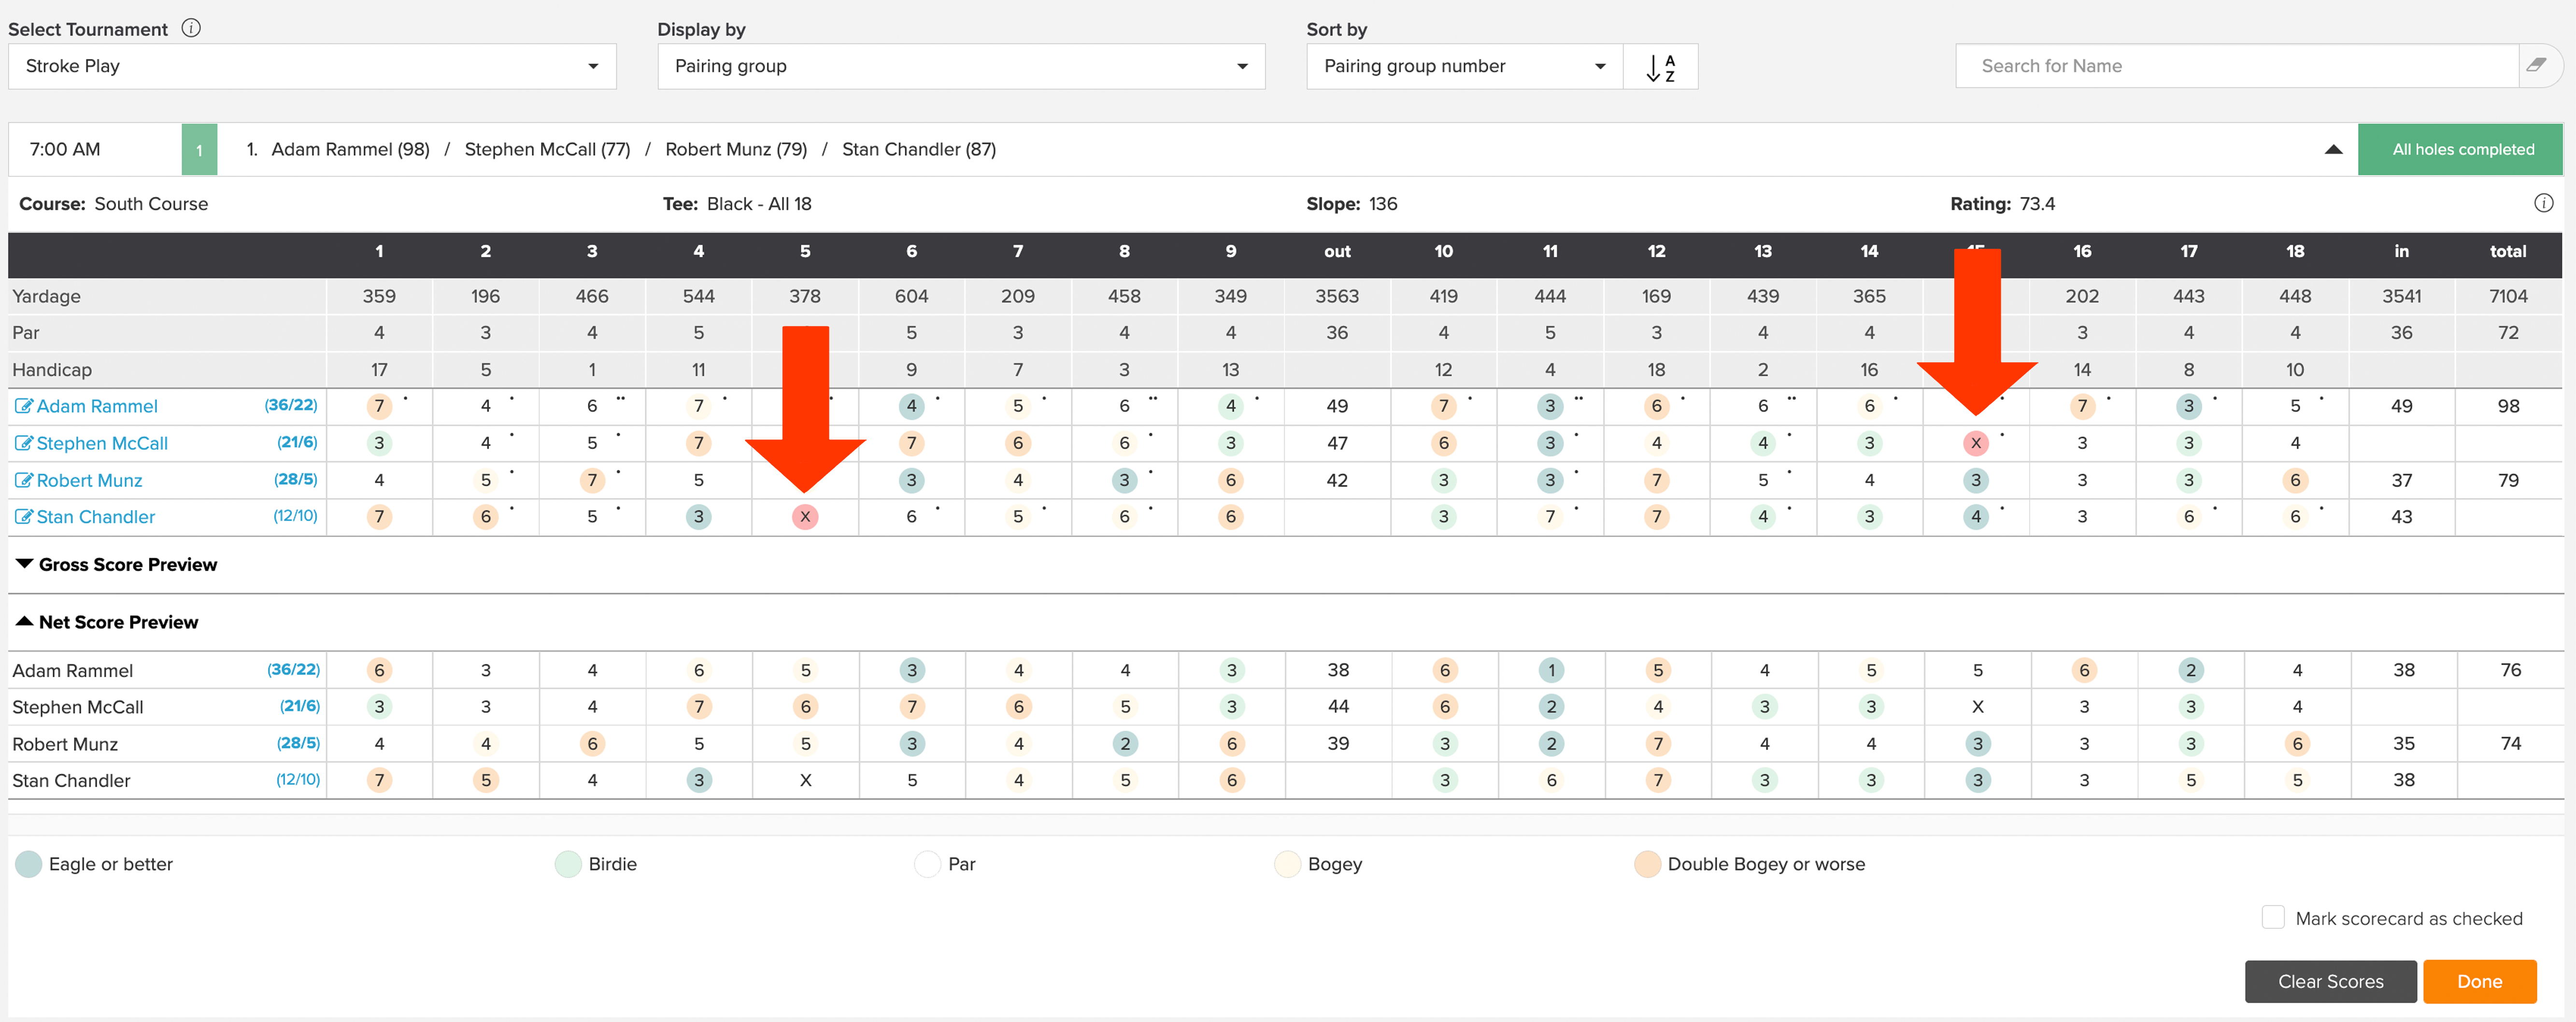Click the 'total' column header
The image size is (2576, 1022).
[2508, 252]
